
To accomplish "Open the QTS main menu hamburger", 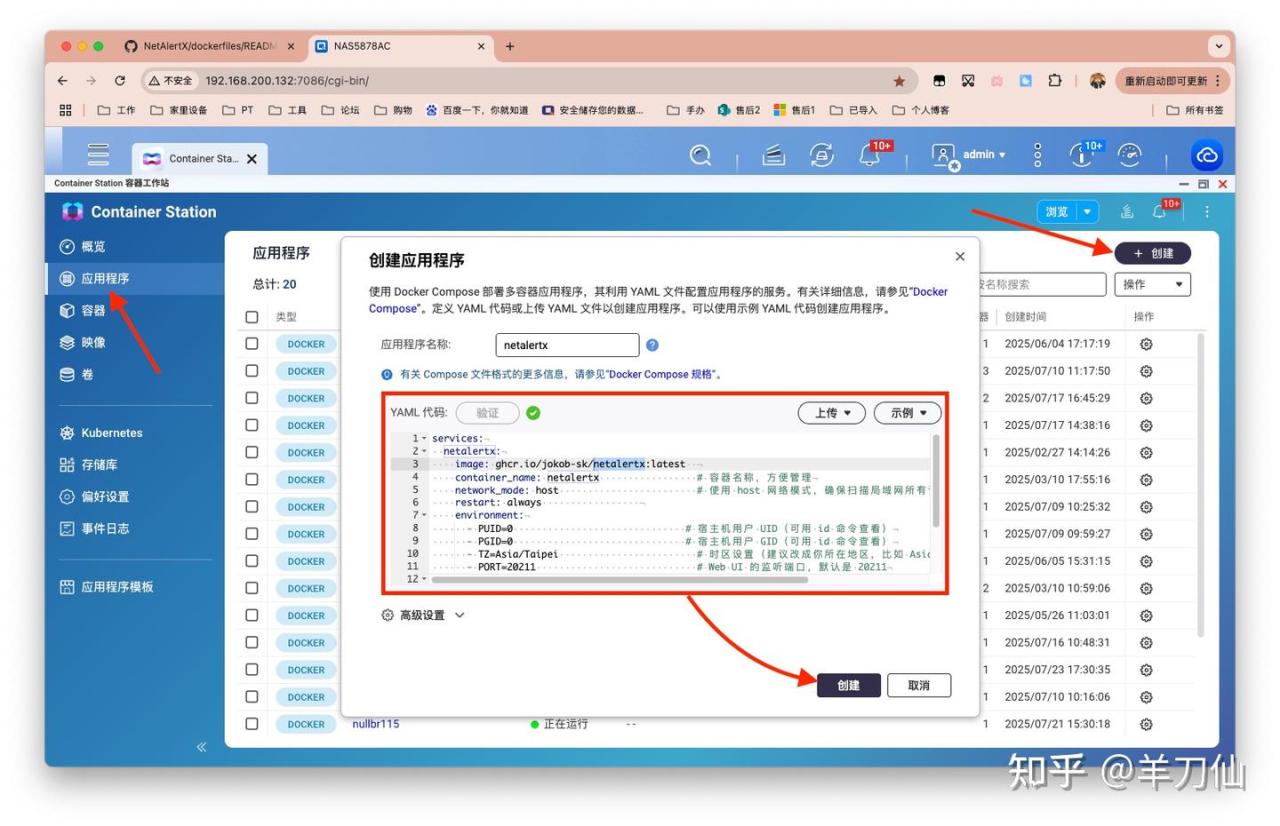I will pos(98,155).
